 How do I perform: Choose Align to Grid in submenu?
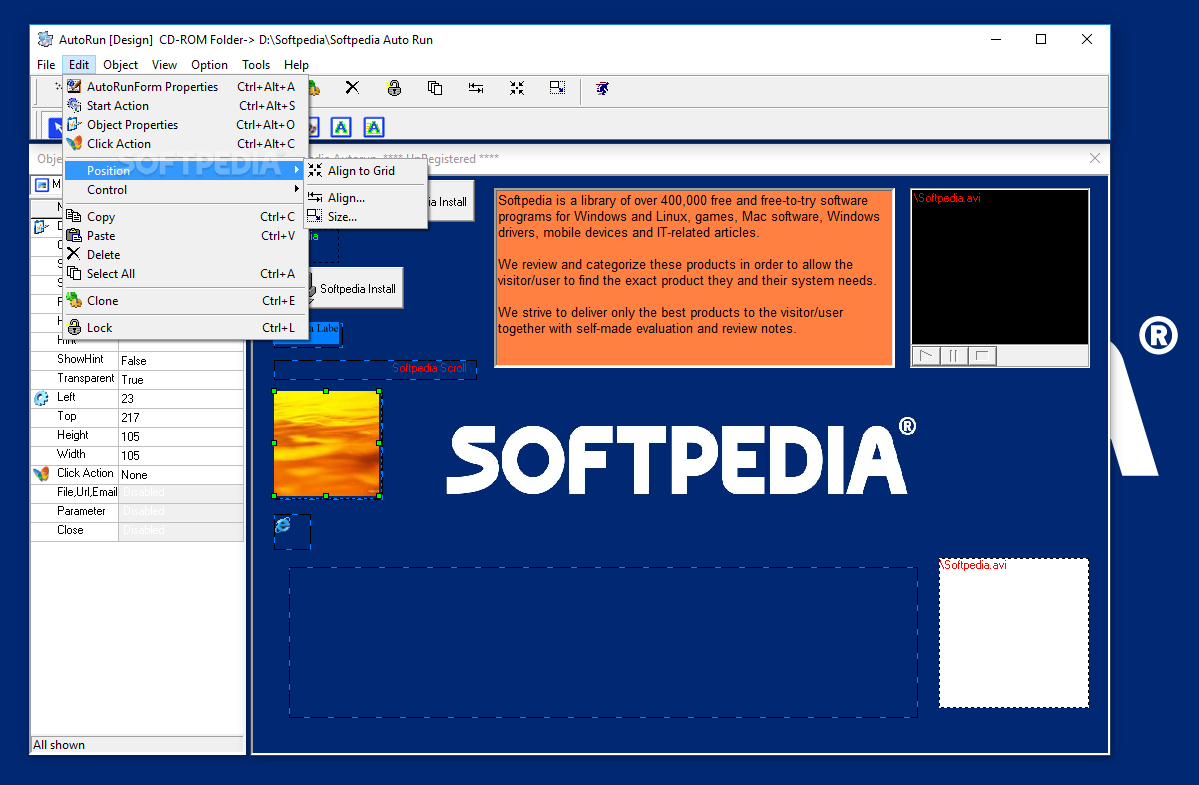click(x=366, y=170)
